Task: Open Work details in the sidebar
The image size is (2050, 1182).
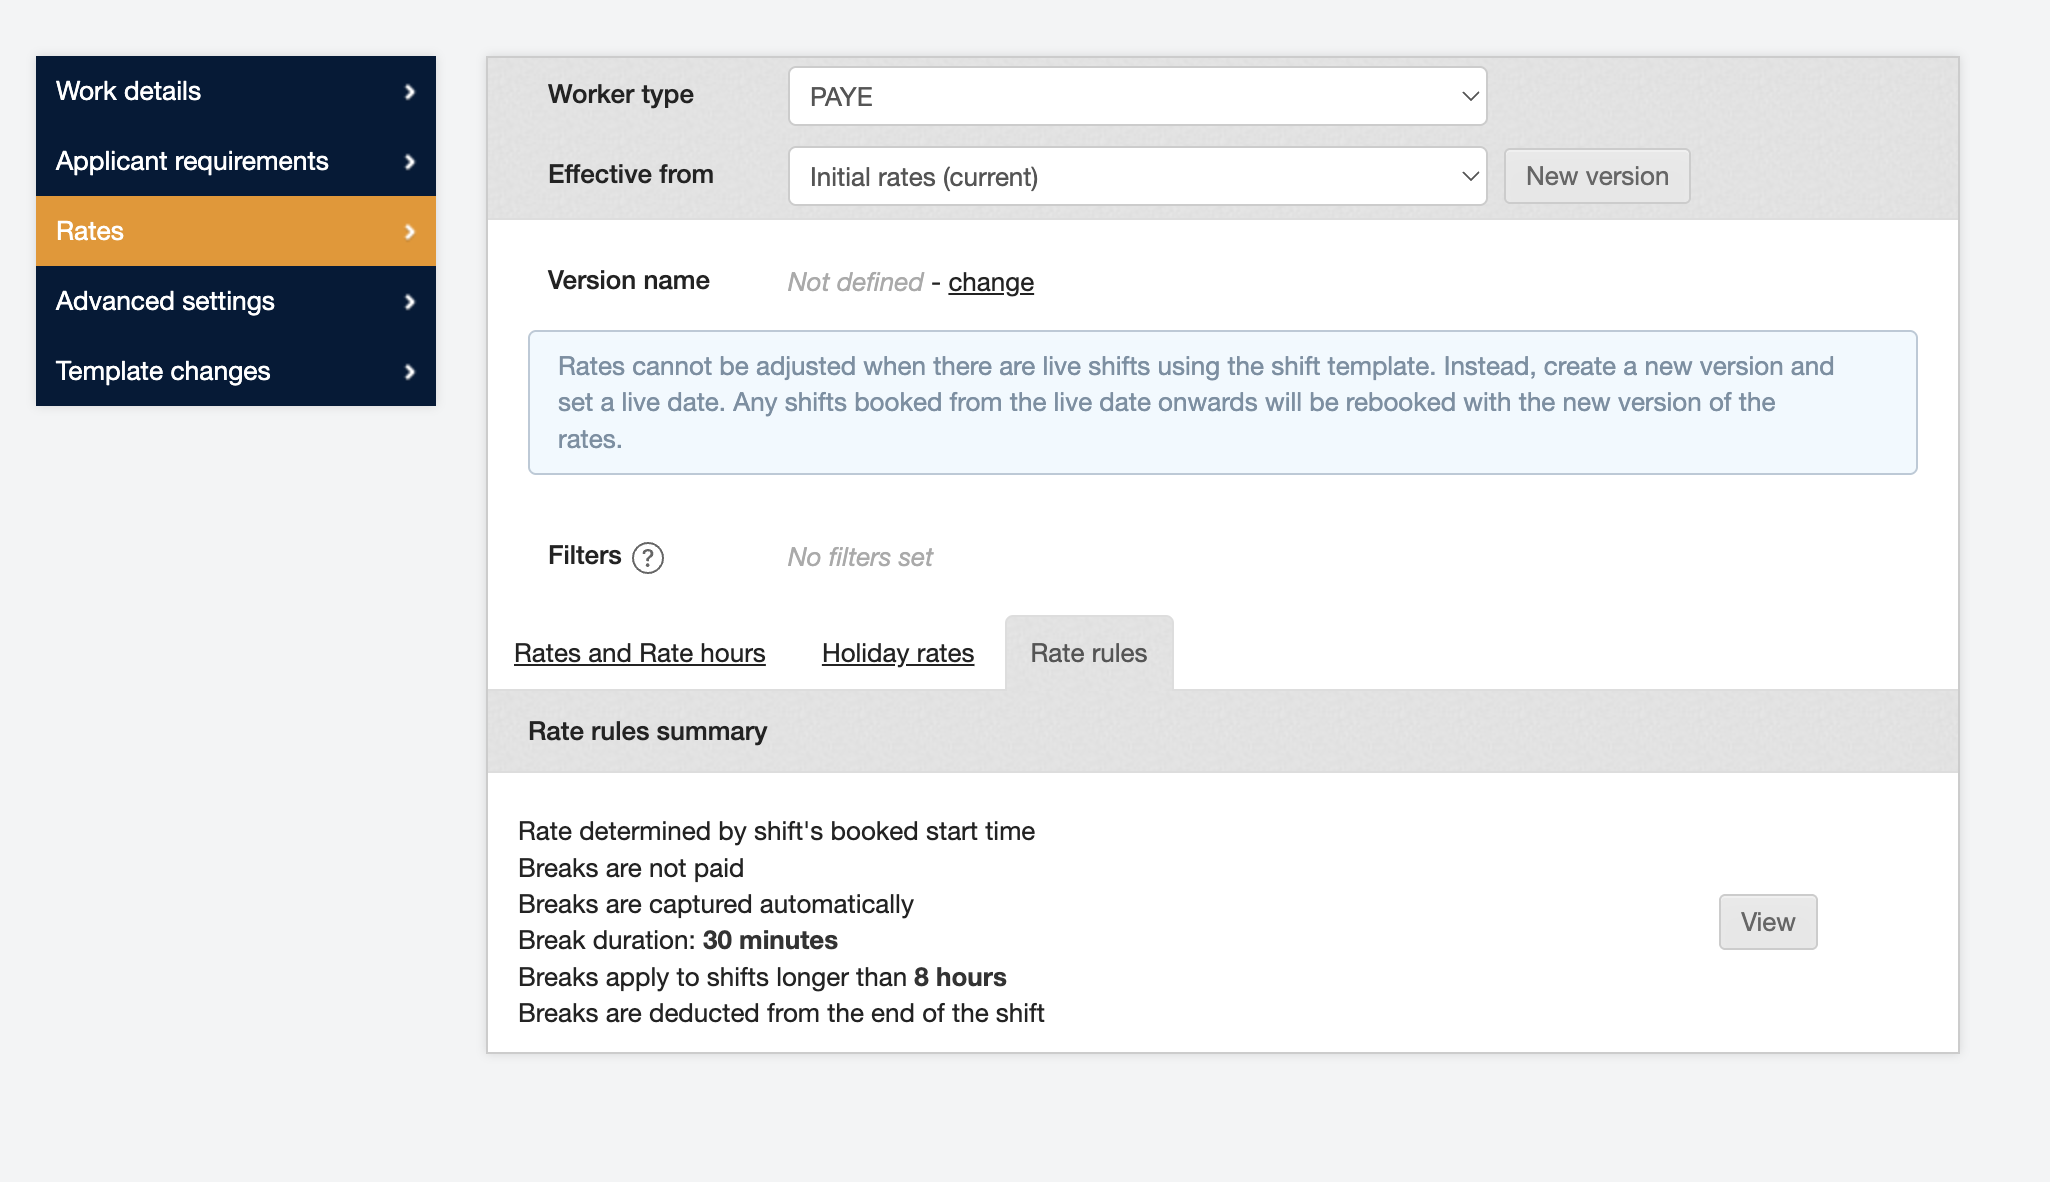Action: [x=129, y=91]
